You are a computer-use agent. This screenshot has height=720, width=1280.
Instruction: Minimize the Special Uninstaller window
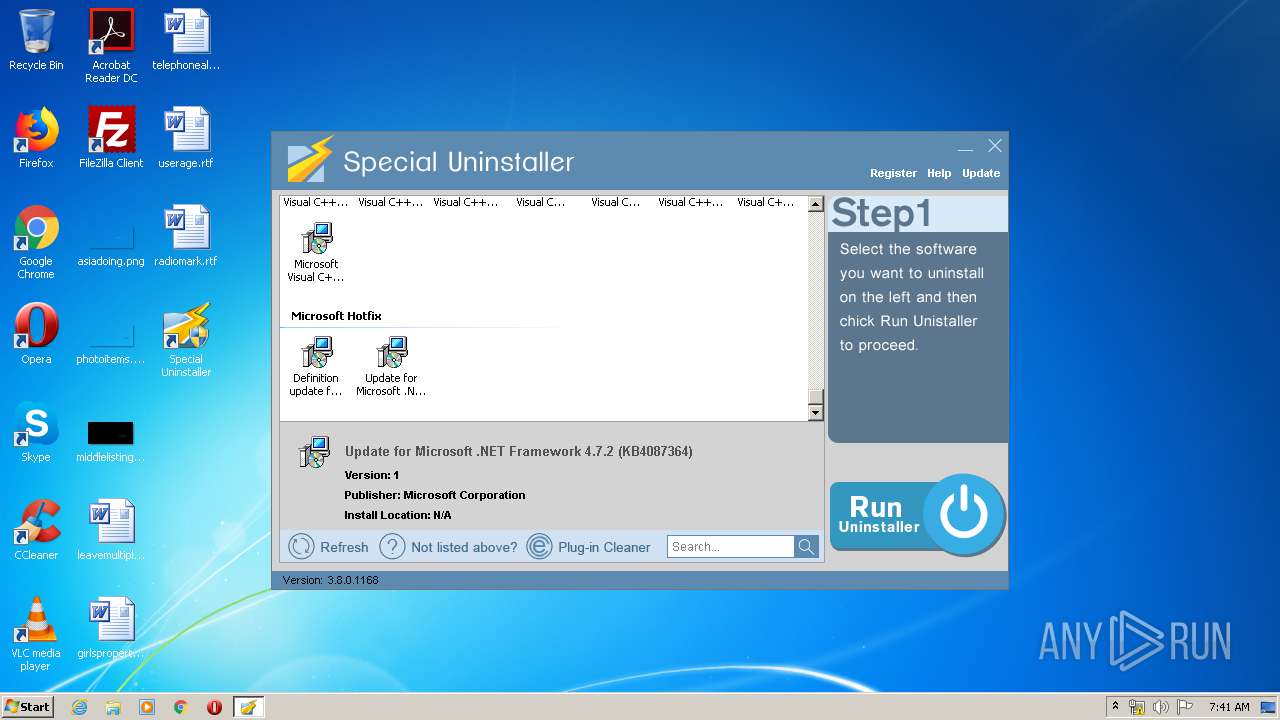tap(965, 148)
